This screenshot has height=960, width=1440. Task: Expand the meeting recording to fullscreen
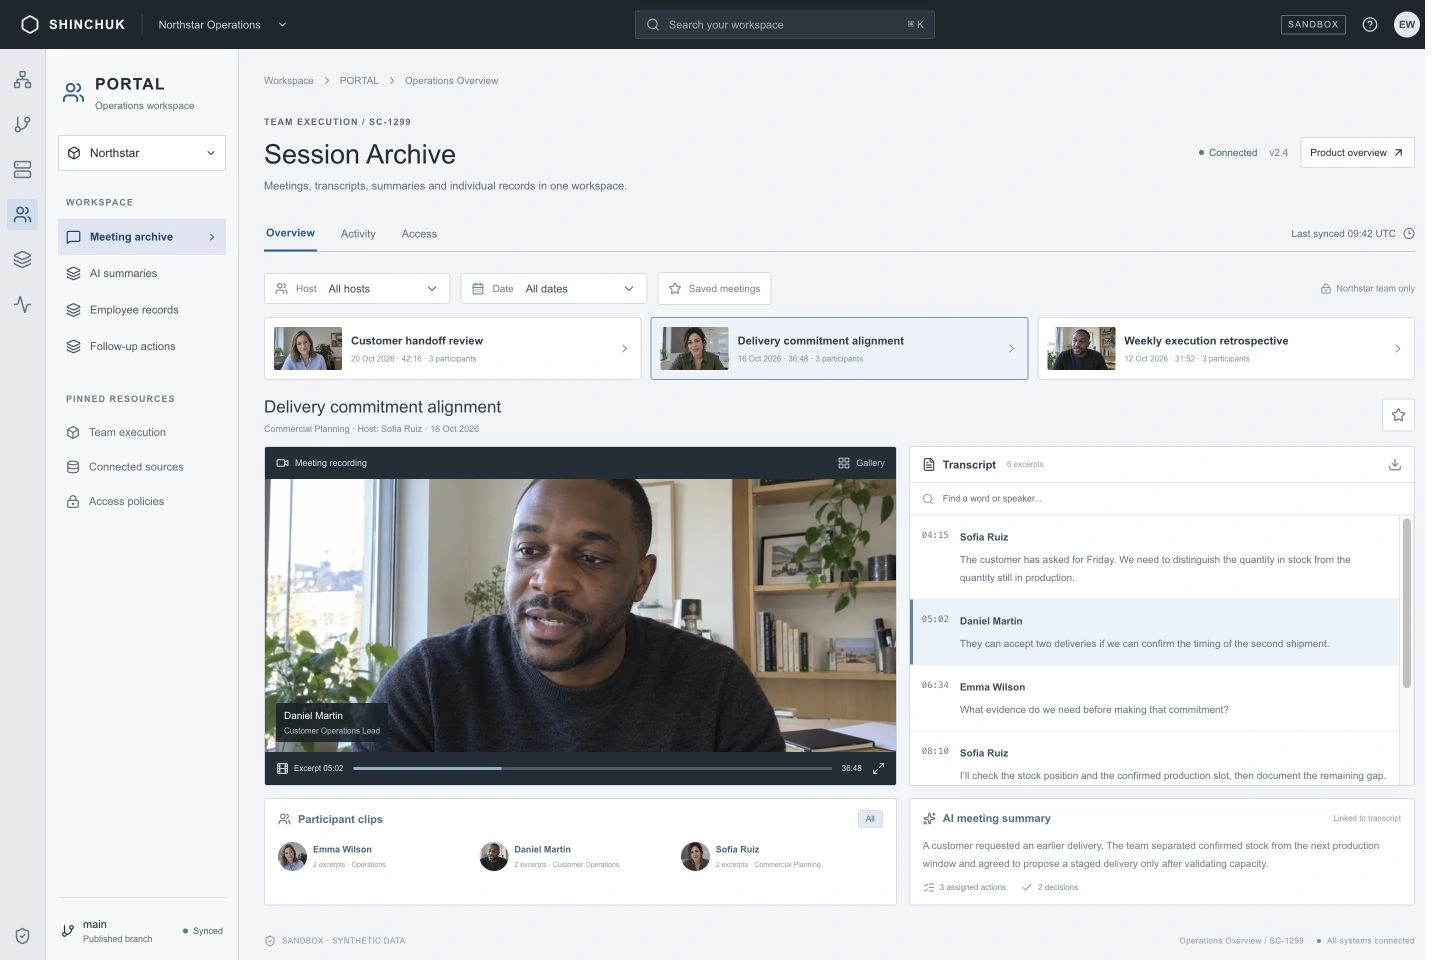[878, 768]
